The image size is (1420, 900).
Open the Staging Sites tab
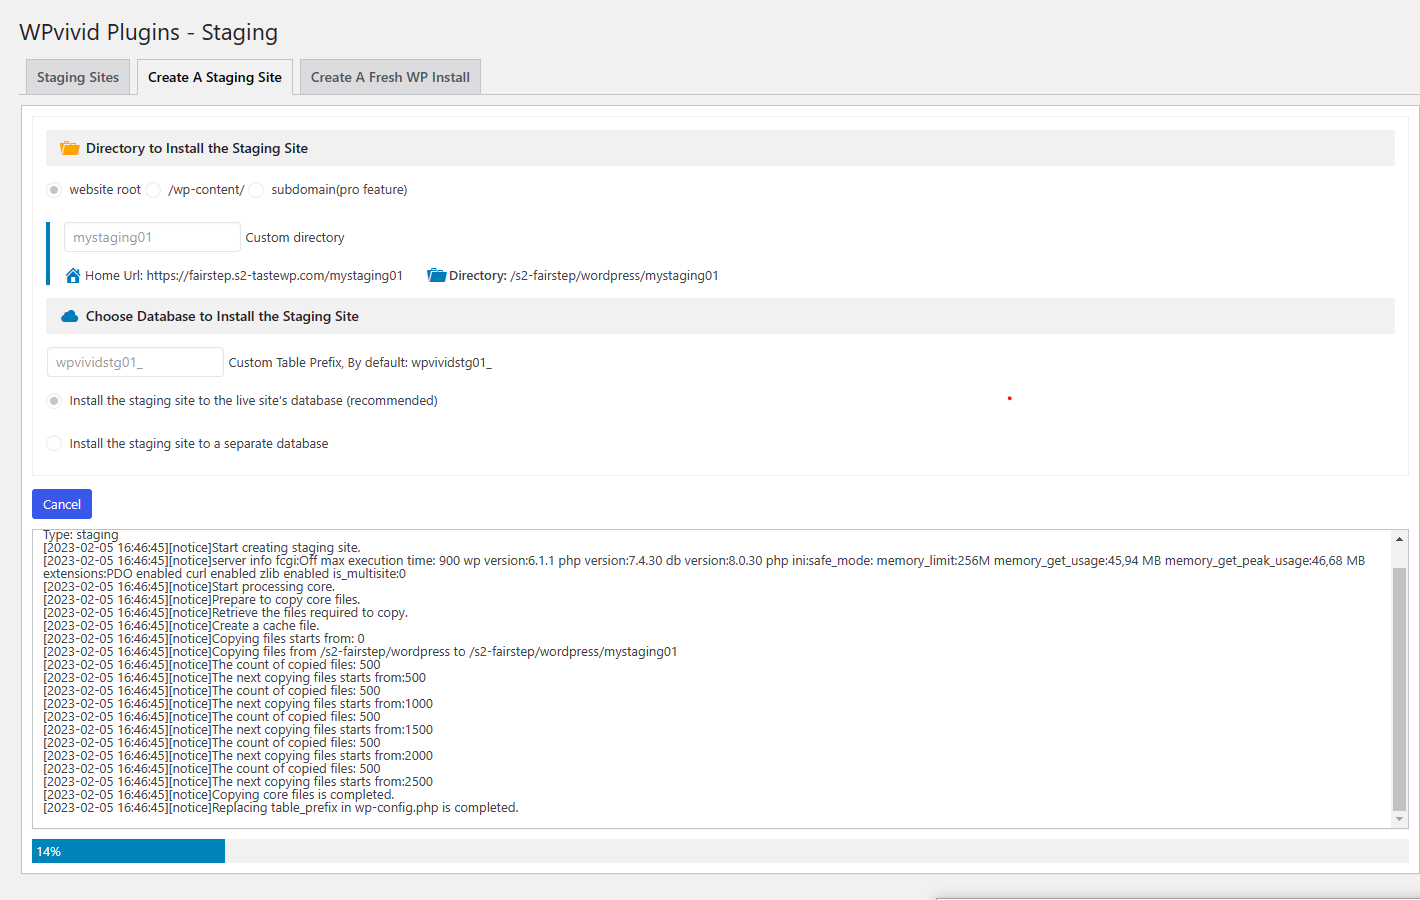[x=78, y=77]
